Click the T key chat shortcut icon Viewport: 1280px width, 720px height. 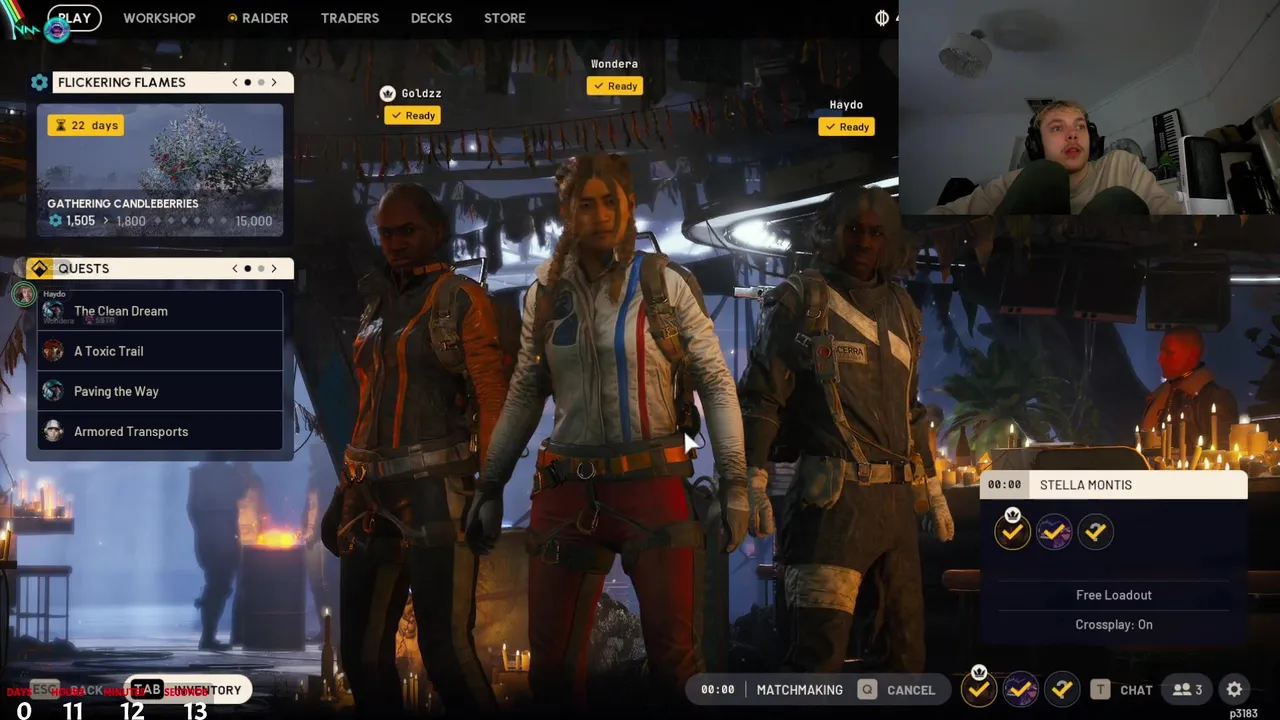tap(1100, 689)
